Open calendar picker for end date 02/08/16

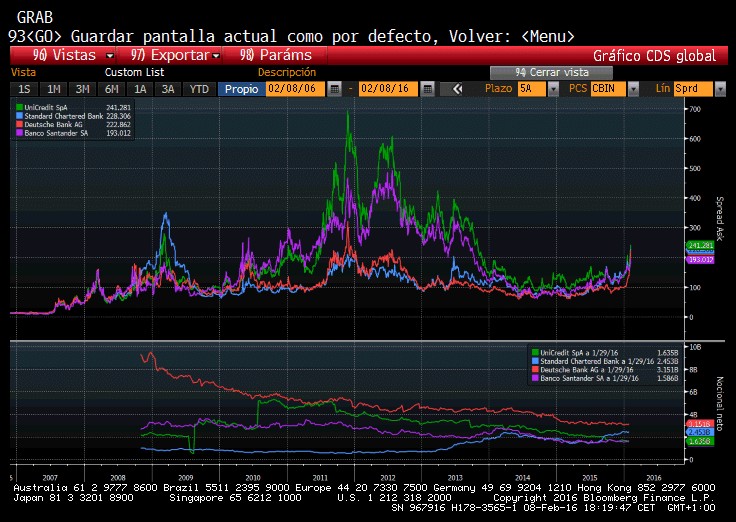point(427,89)
